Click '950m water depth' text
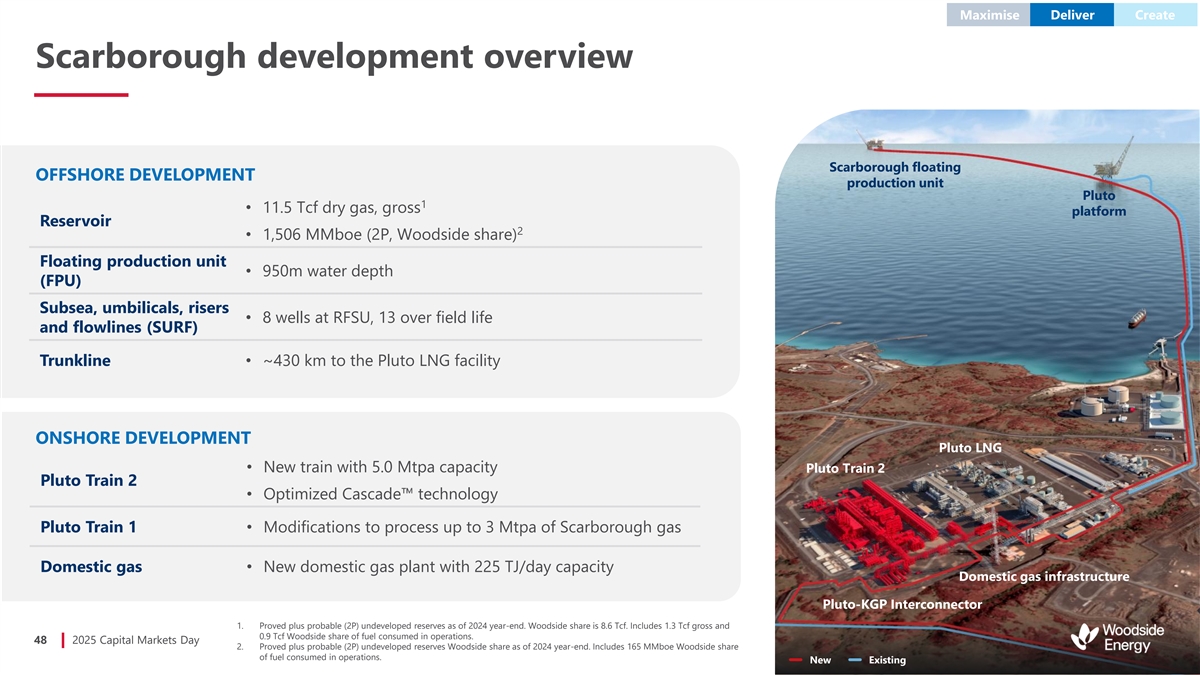This screenshot has height=675, width=1200. point(327,271)
